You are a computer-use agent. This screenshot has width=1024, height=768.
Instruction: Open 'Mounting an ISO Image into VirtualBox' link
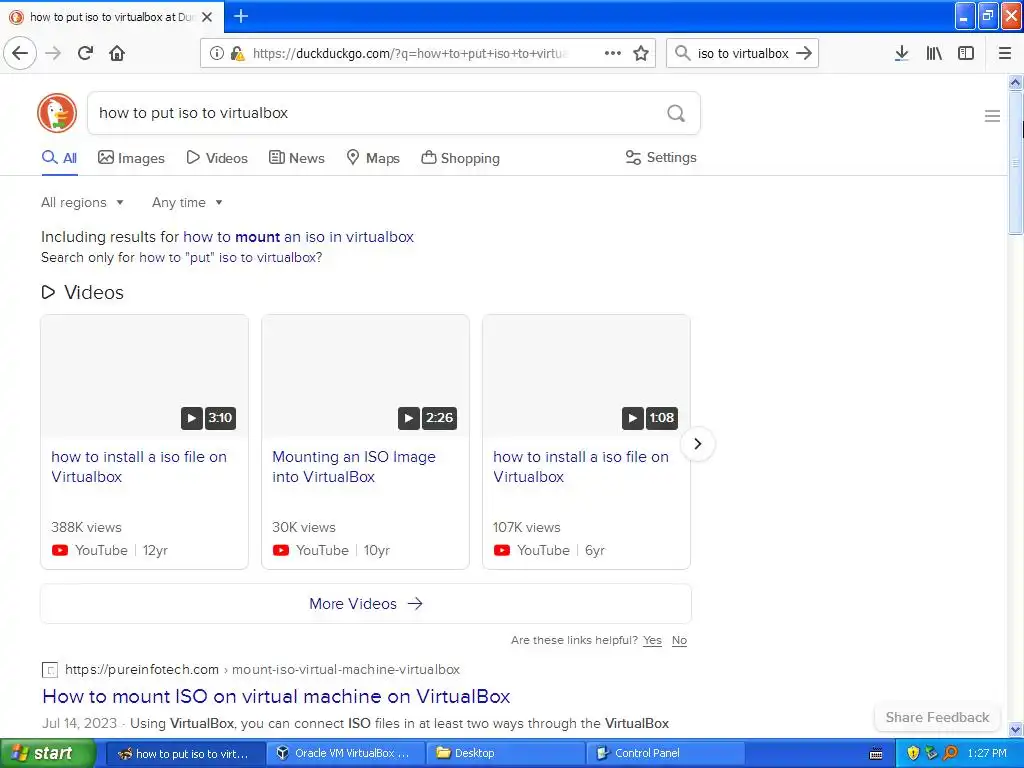354,467
